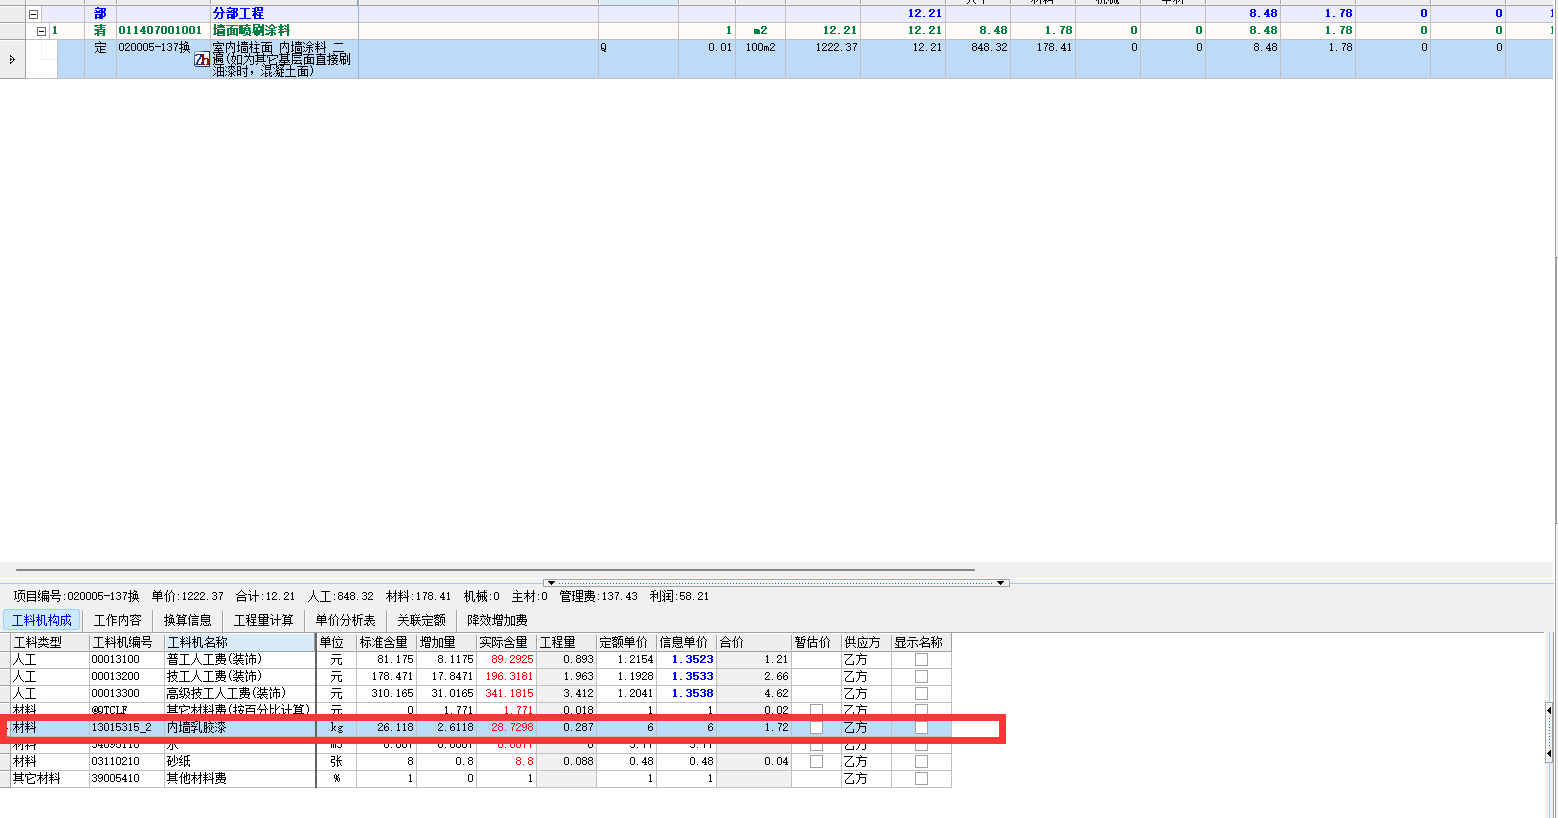The height and width of the screenshot is (818, 1558).
Task: Select the 技工人工费(装饰) row name
Action: point(214,677)
